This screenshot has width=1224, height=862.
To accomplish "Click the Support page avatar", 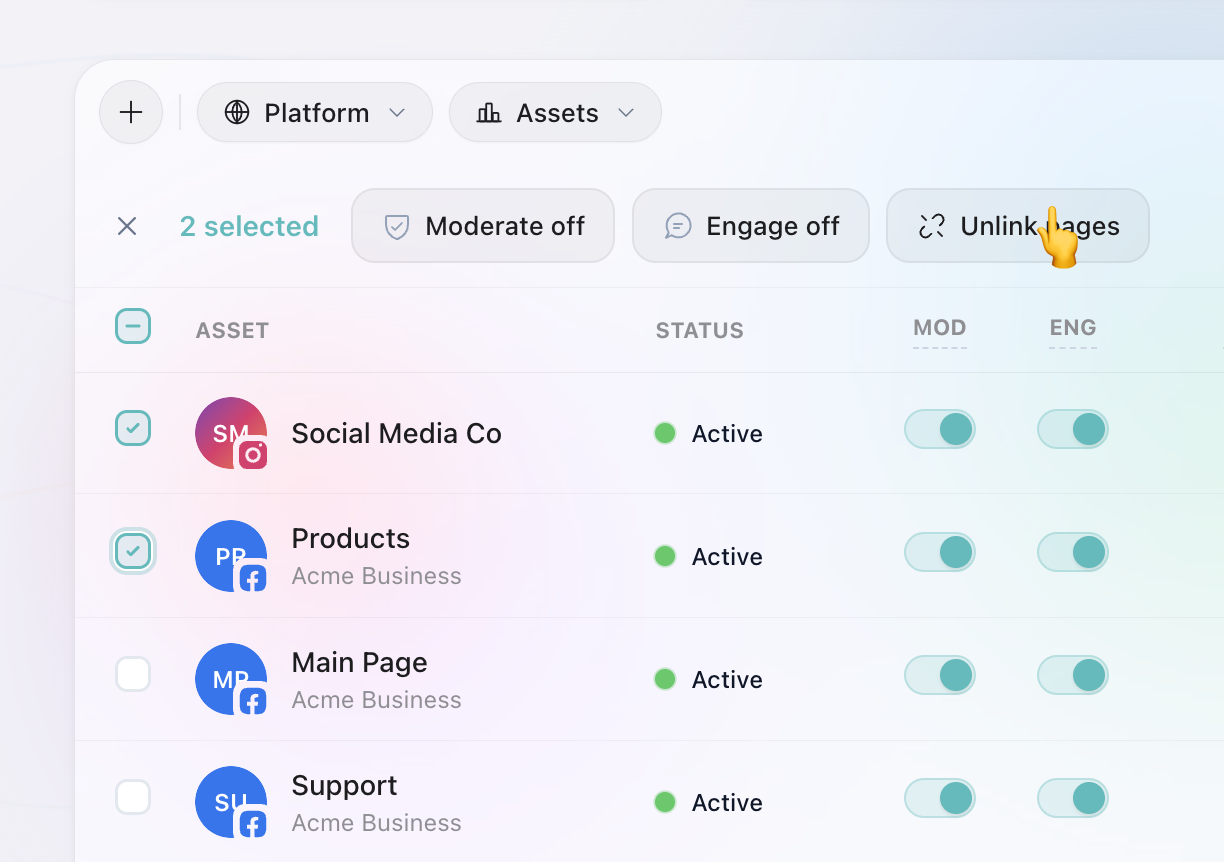I will (231, 801).
